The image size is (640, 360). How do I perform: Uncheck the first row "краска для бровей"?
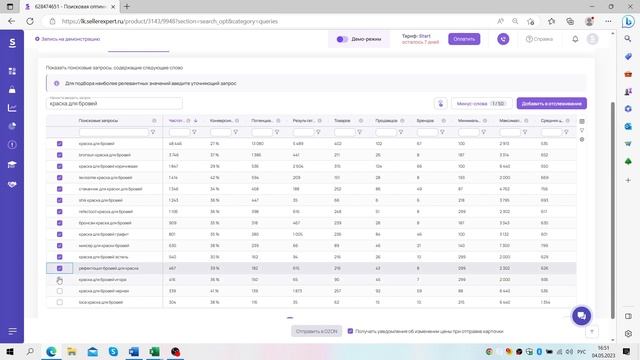click(60, 144)
